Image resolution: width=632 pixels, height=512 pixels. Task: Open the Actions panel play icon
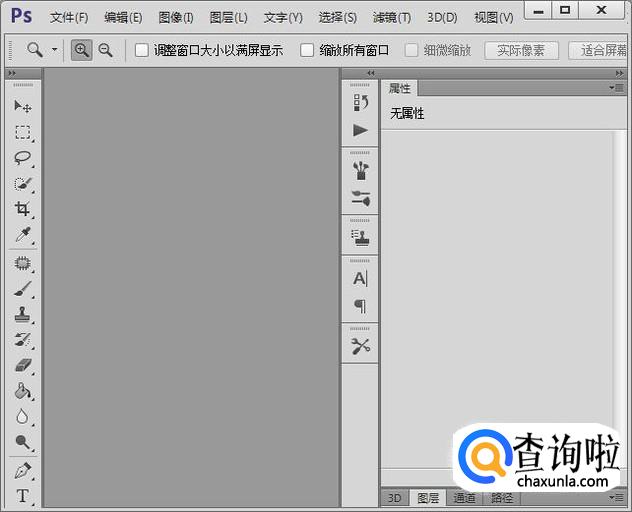tap(360, 130)
